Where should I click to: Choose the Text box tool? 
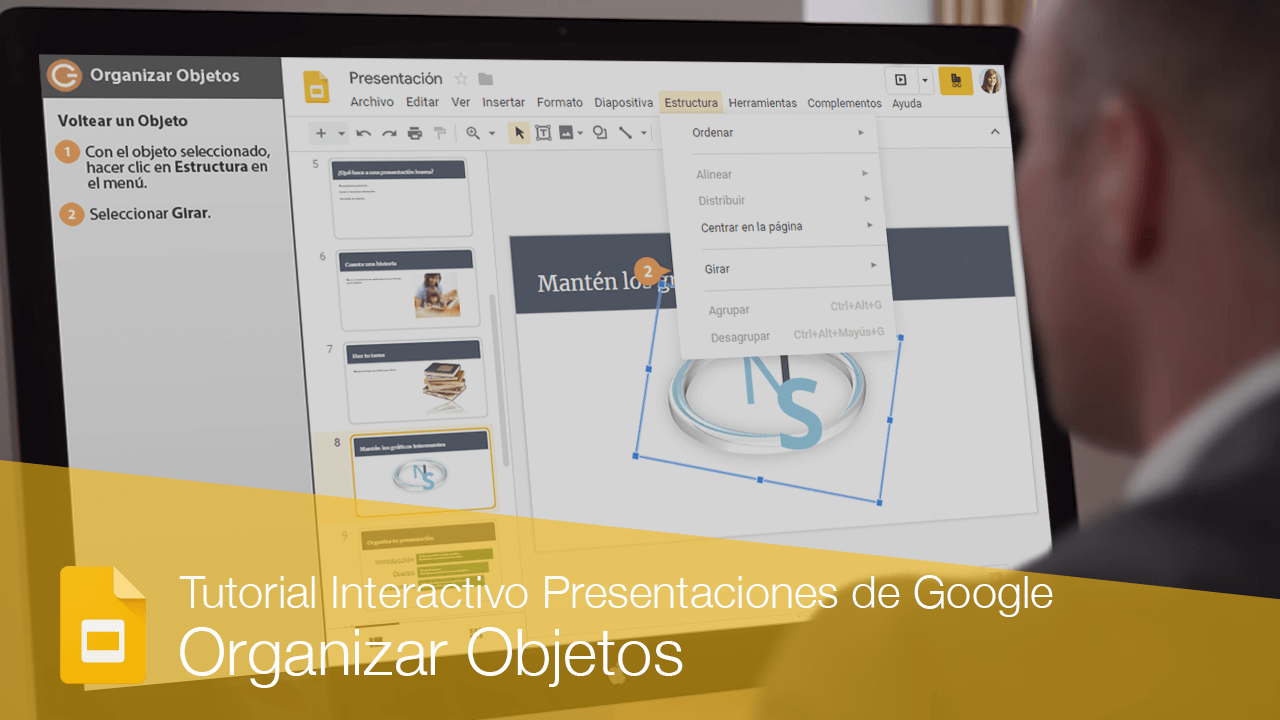[543, 133]
